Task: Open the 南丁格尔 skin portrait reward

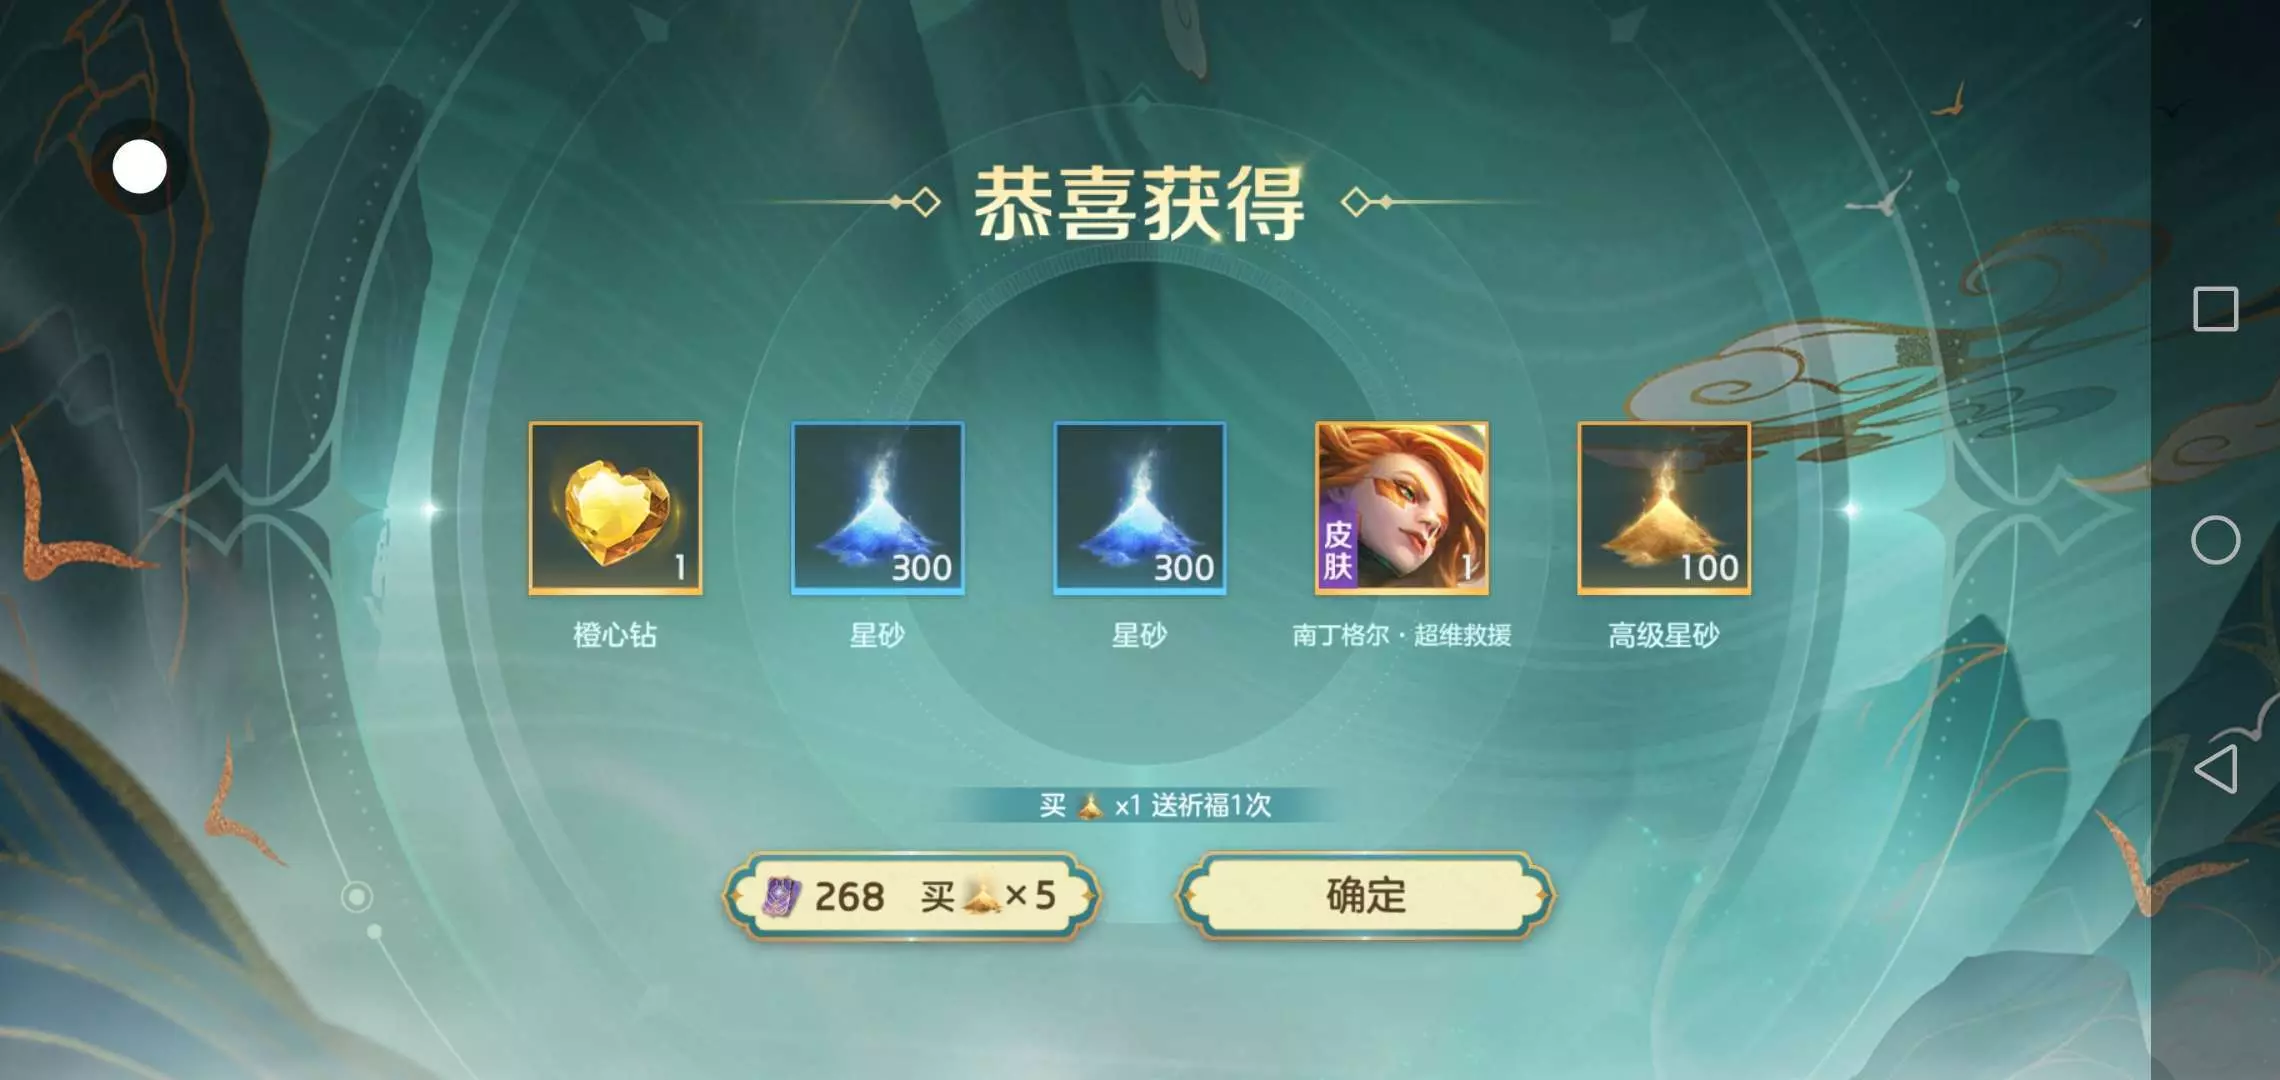Action: pos(1402,508)
